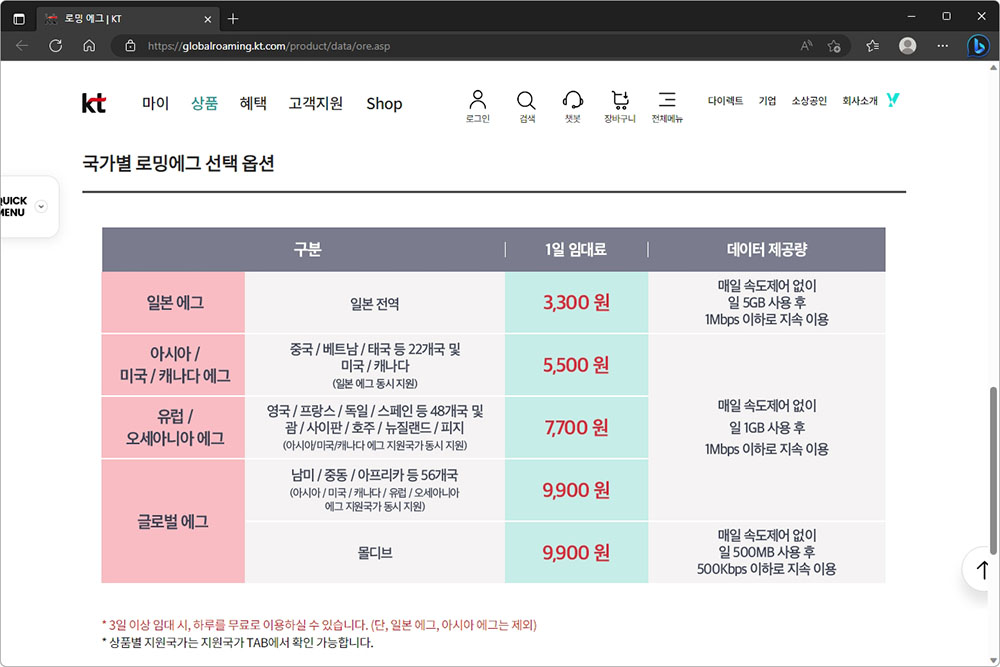Click the 국가별 로밍에그 선택 옵션 heading
Image resolution: width=1000 pixels, height=667 pixels.
179,163
